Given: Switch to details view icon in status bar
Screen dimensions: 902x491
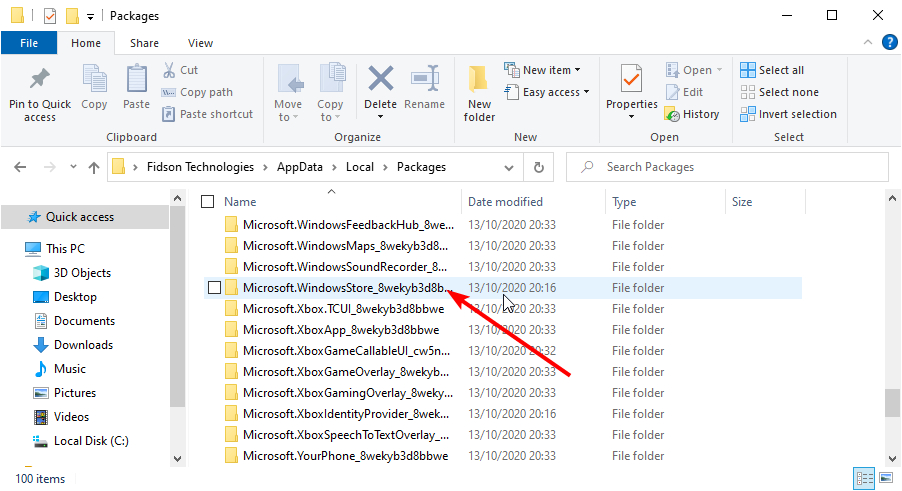Looking at the screenshot, I should pyautogui.click(x=865, y=478).
